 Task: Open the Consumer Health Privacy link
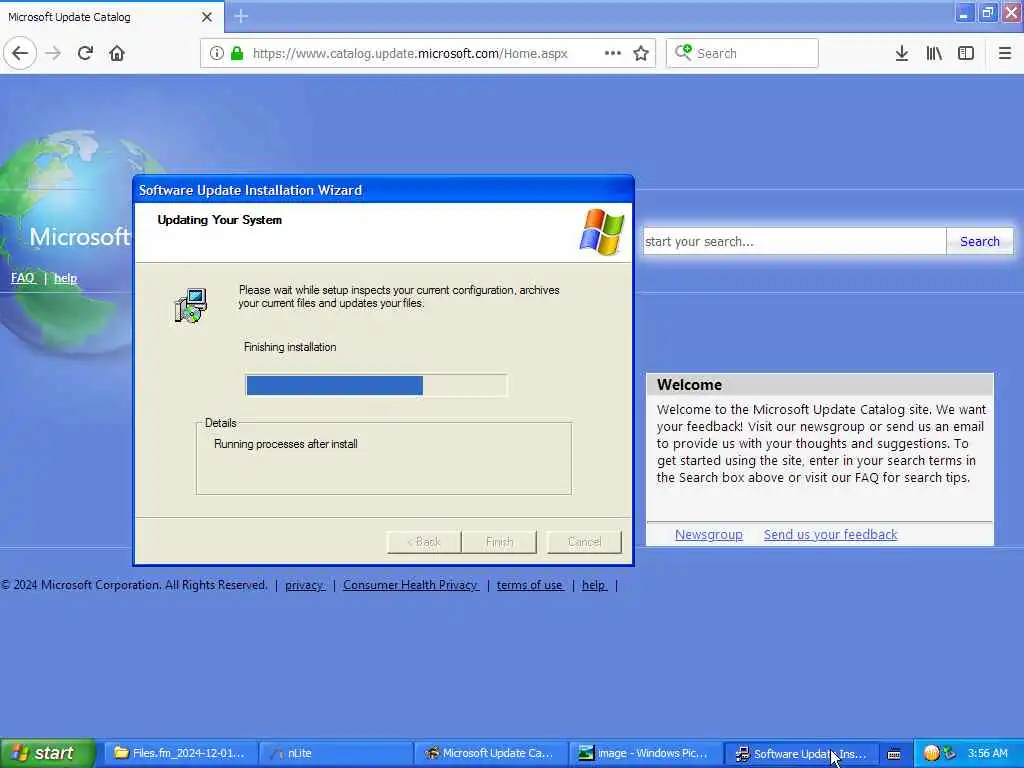tap(411, 585)
